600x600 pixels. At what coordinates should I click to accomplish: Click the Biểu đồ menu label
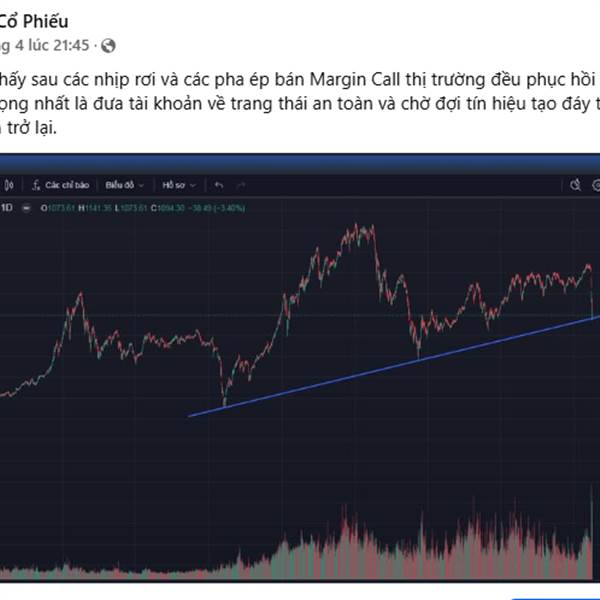(x=120, y=185)
